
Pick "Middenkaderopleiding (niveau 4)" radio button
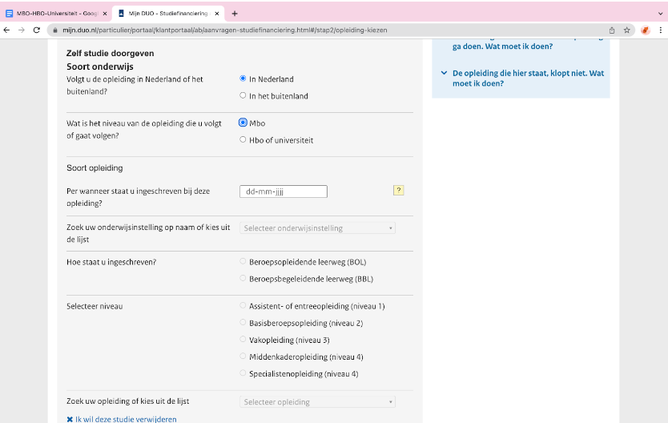click(243, 357)
